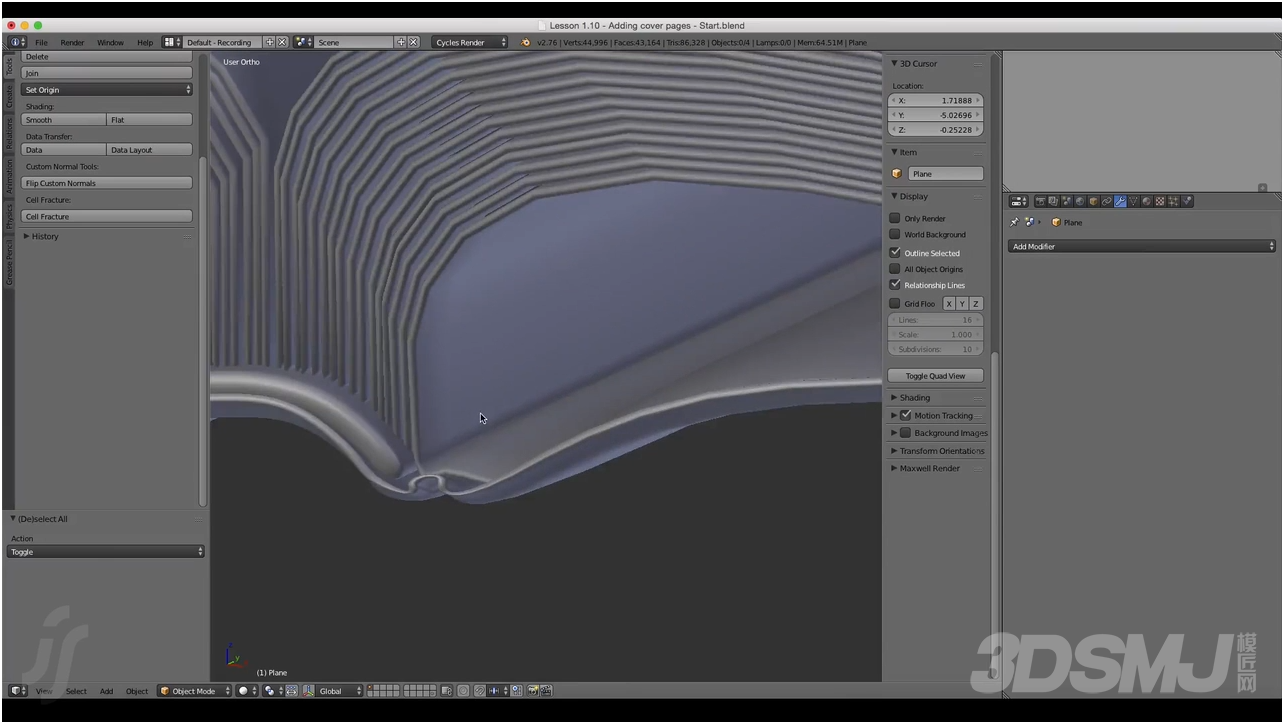The image size is (1284, 724).
Task: Open the Texture checker tab icon
Action: (1160, 201)
